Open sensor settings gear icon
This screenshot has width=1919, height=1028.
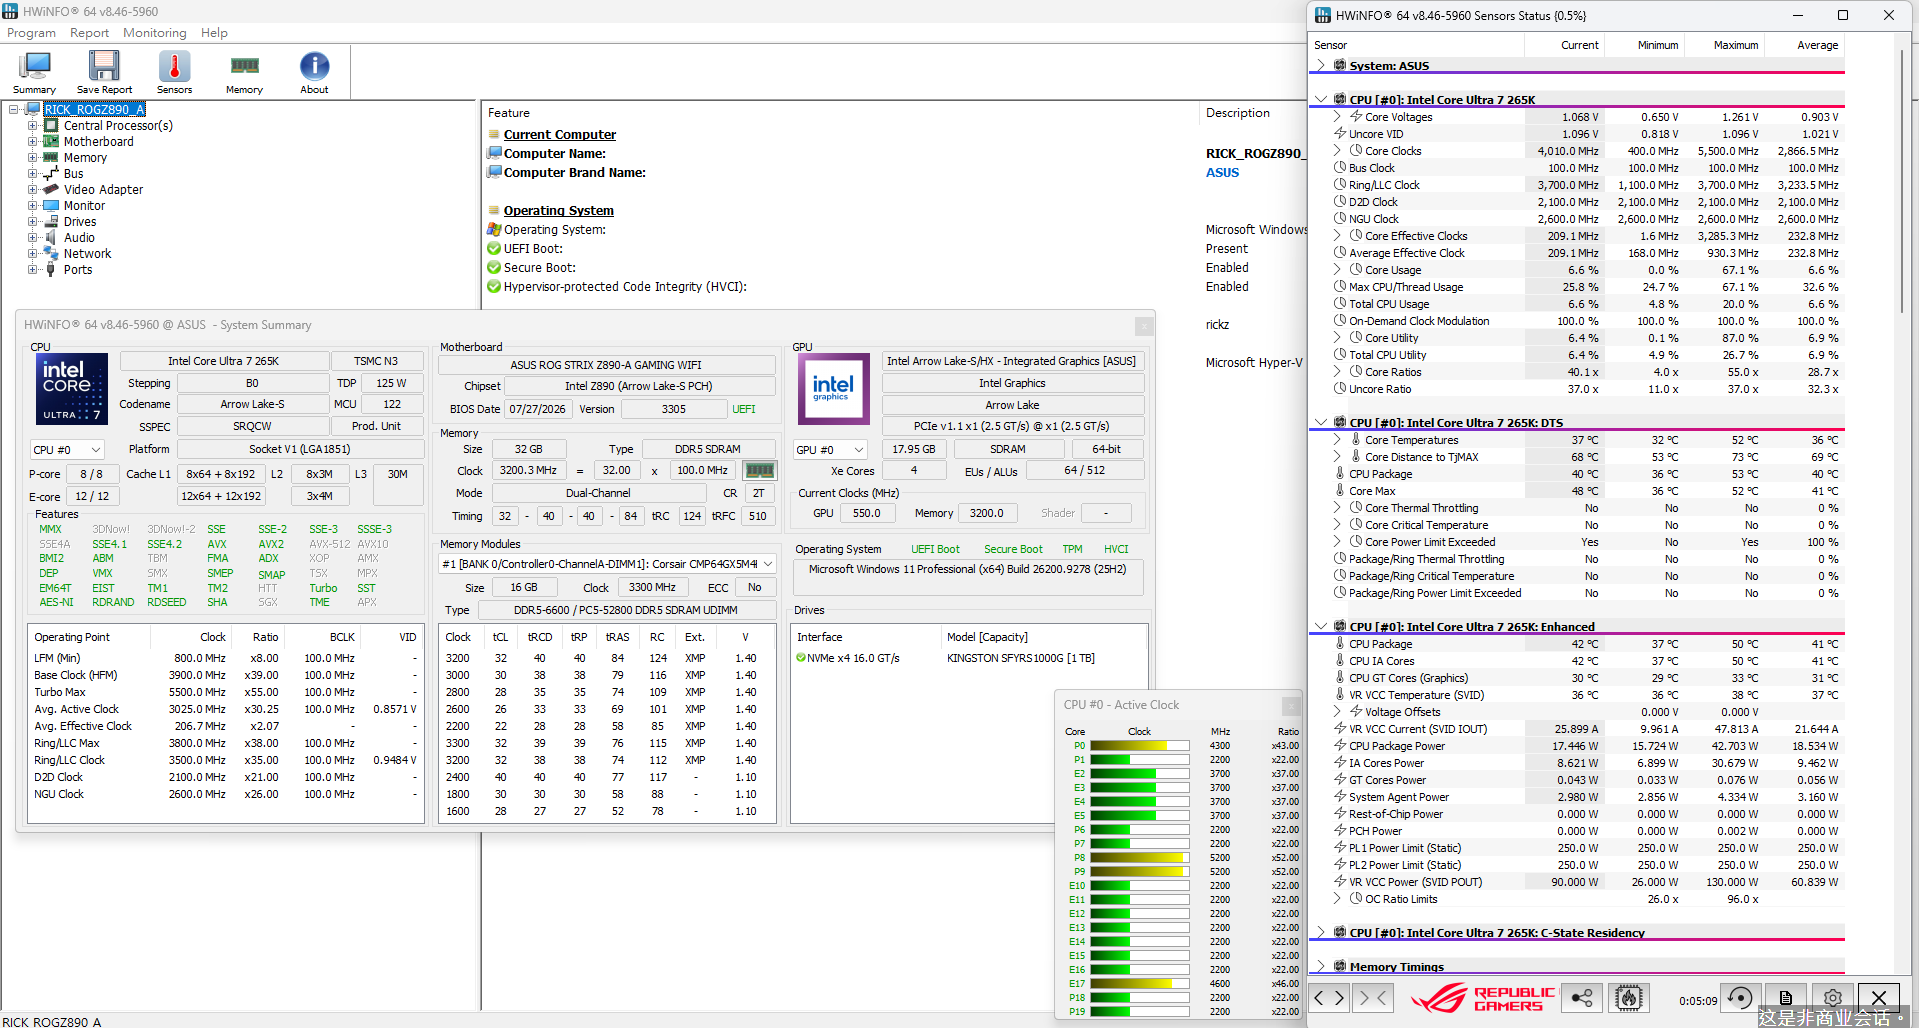(1832, 998)
